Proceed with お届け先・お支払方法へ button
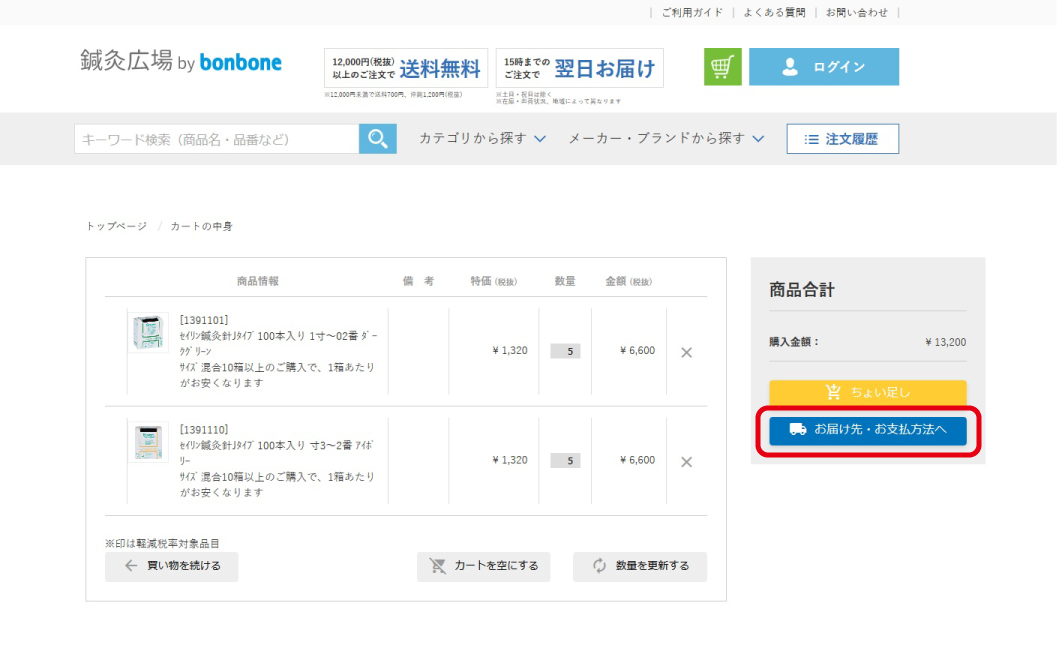This screenshot has height=654, width=1057. (x=867, y=430)
